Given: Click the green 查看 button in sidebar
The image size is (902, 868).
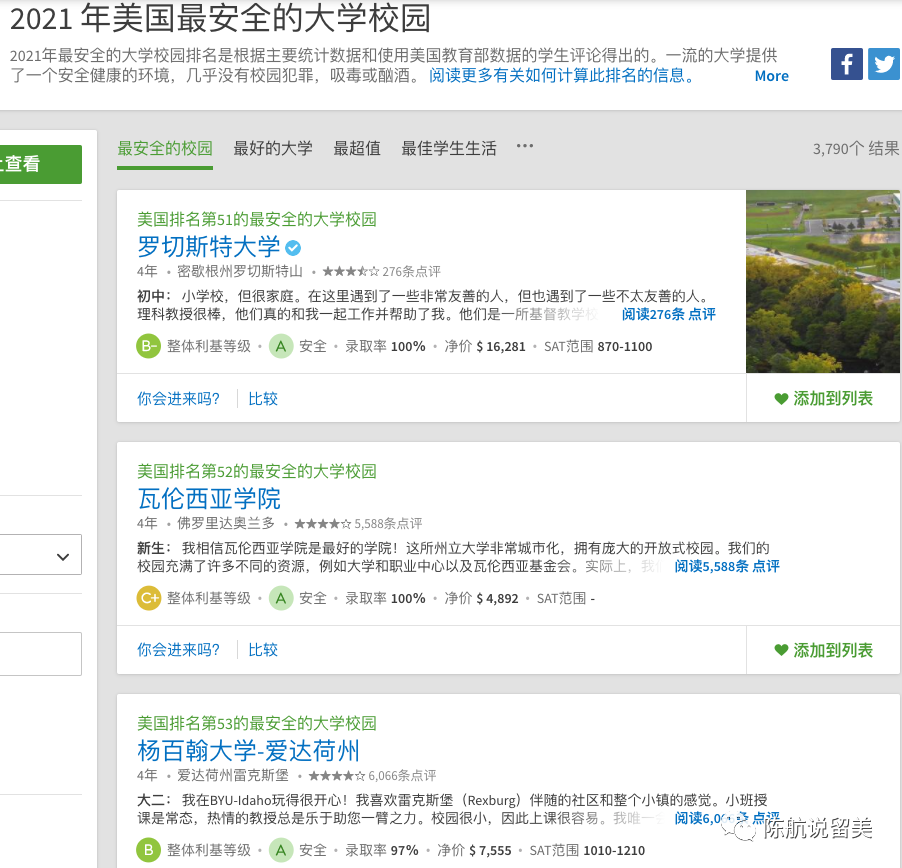Looking at the screenshot, I should (41, 164).
